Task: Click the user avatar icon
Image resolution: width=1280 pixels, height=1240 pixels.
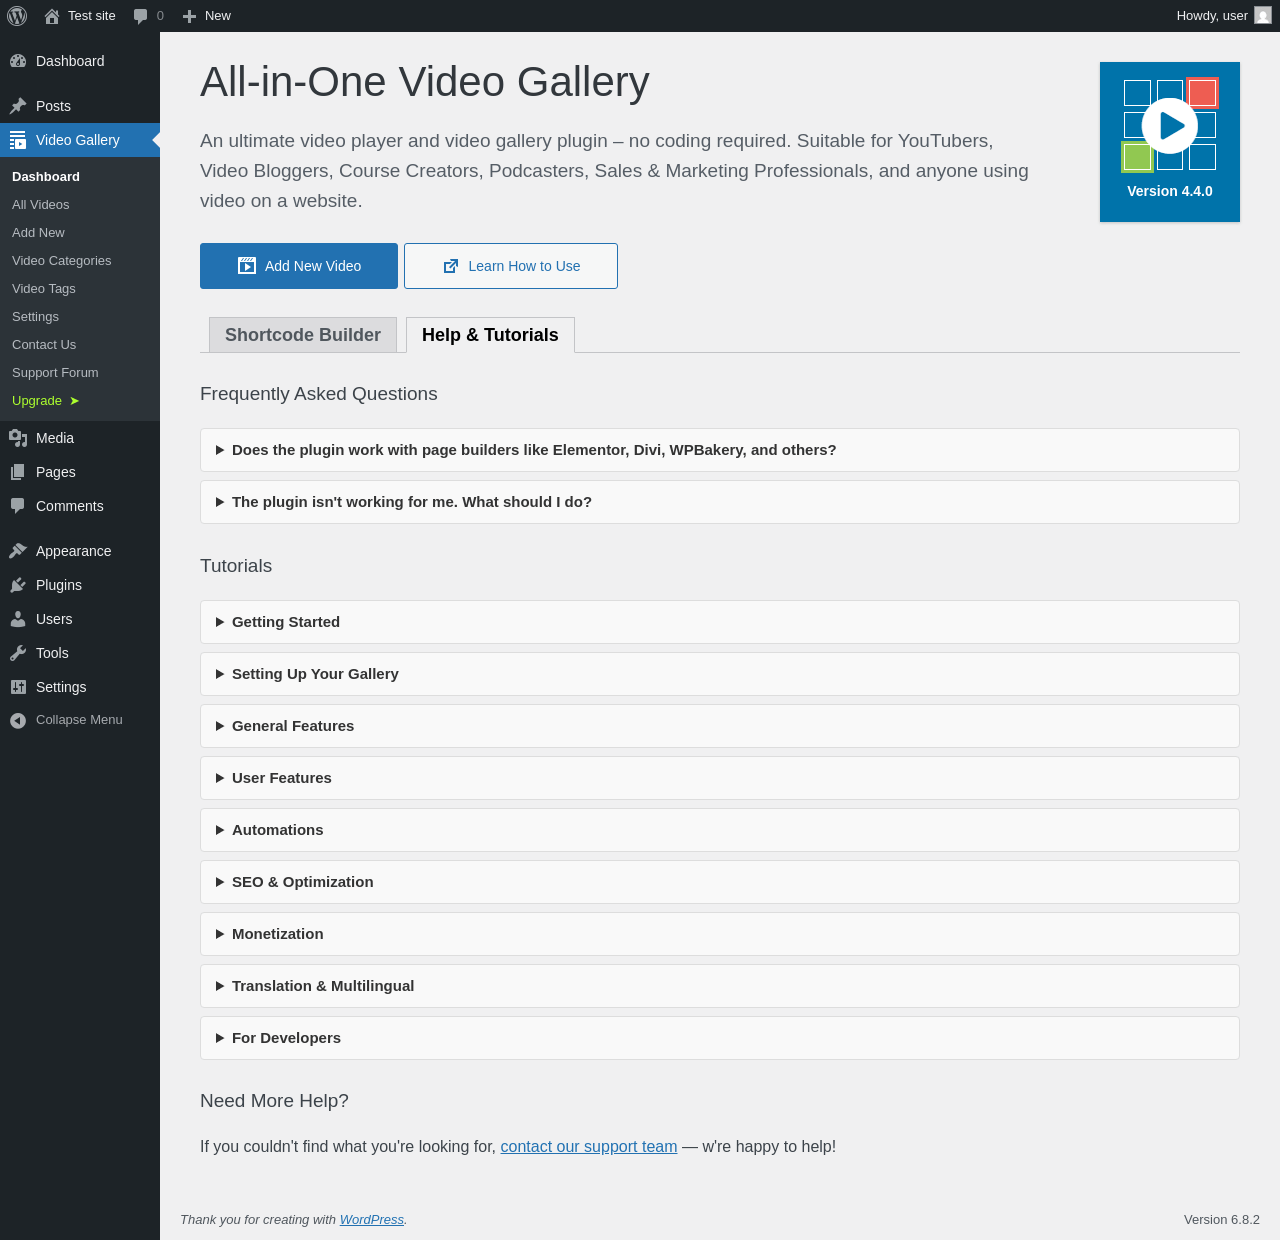Action: pos(1263,15)
